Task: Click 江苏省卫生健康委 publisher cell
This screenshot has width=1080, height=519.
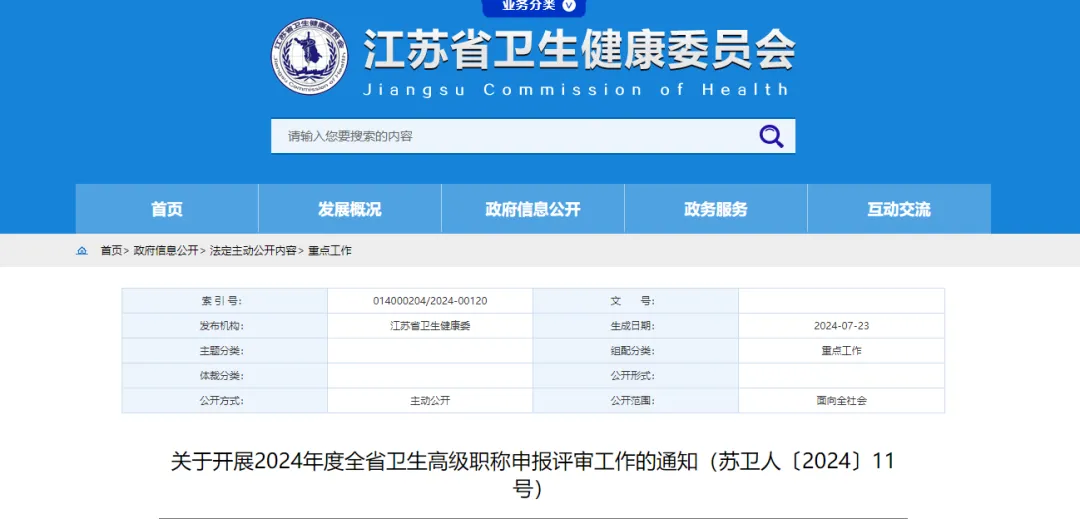Action: (x=430, y=326)
